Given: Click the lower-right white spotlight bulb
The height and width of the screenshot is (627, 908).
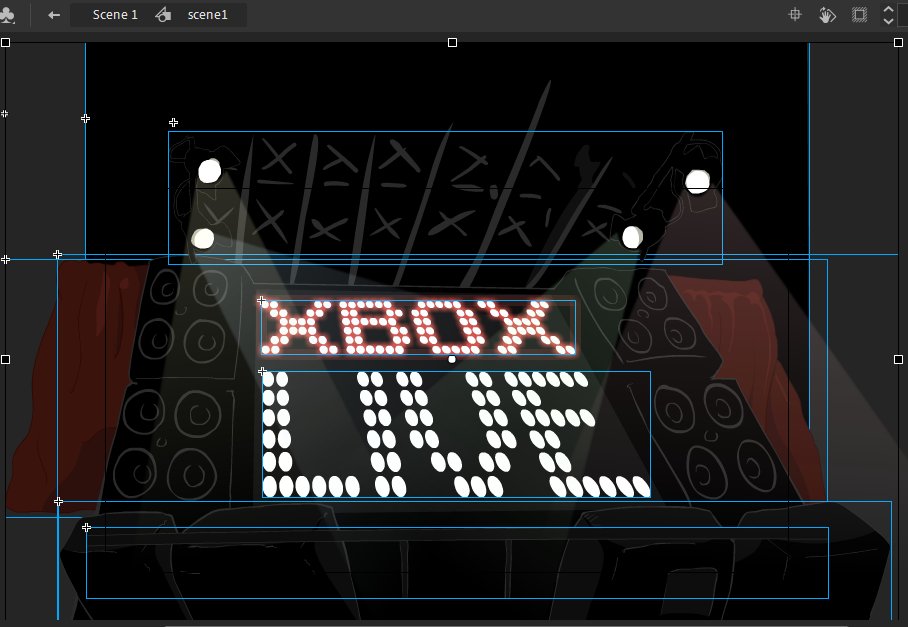Looking at the screenshot, I should [x=632, y=237].
